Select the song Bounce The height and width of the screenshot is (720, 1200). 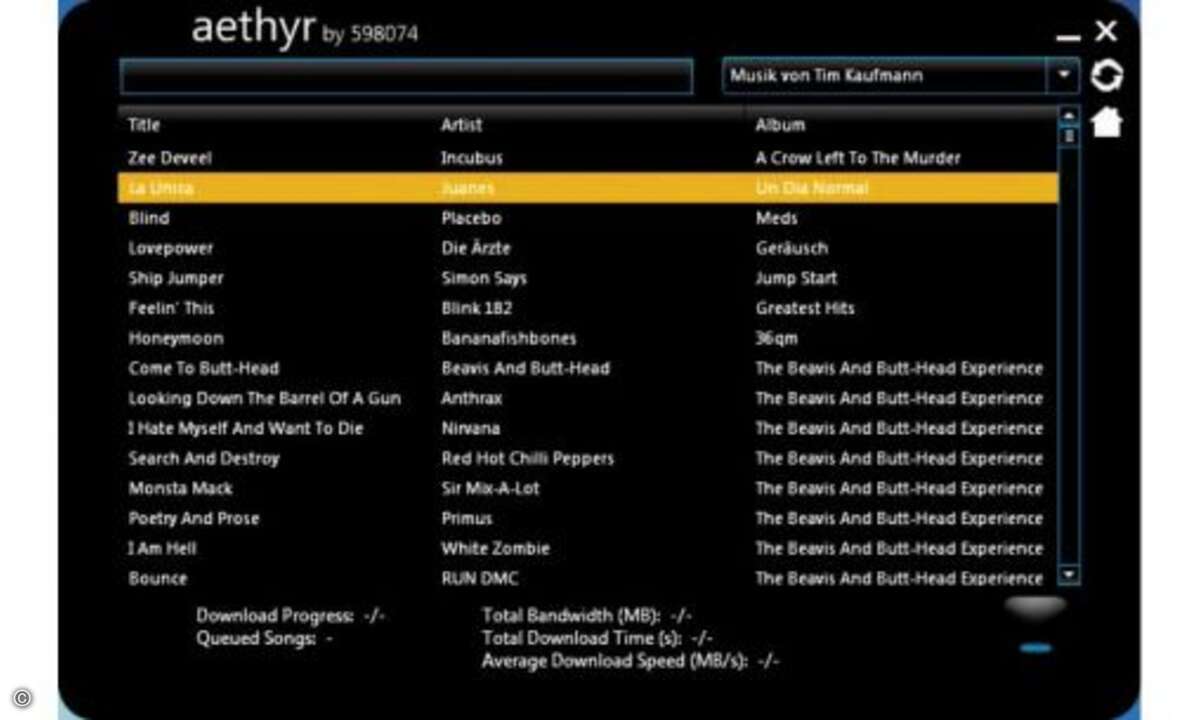pyautogui.click(x=158, y=578)
